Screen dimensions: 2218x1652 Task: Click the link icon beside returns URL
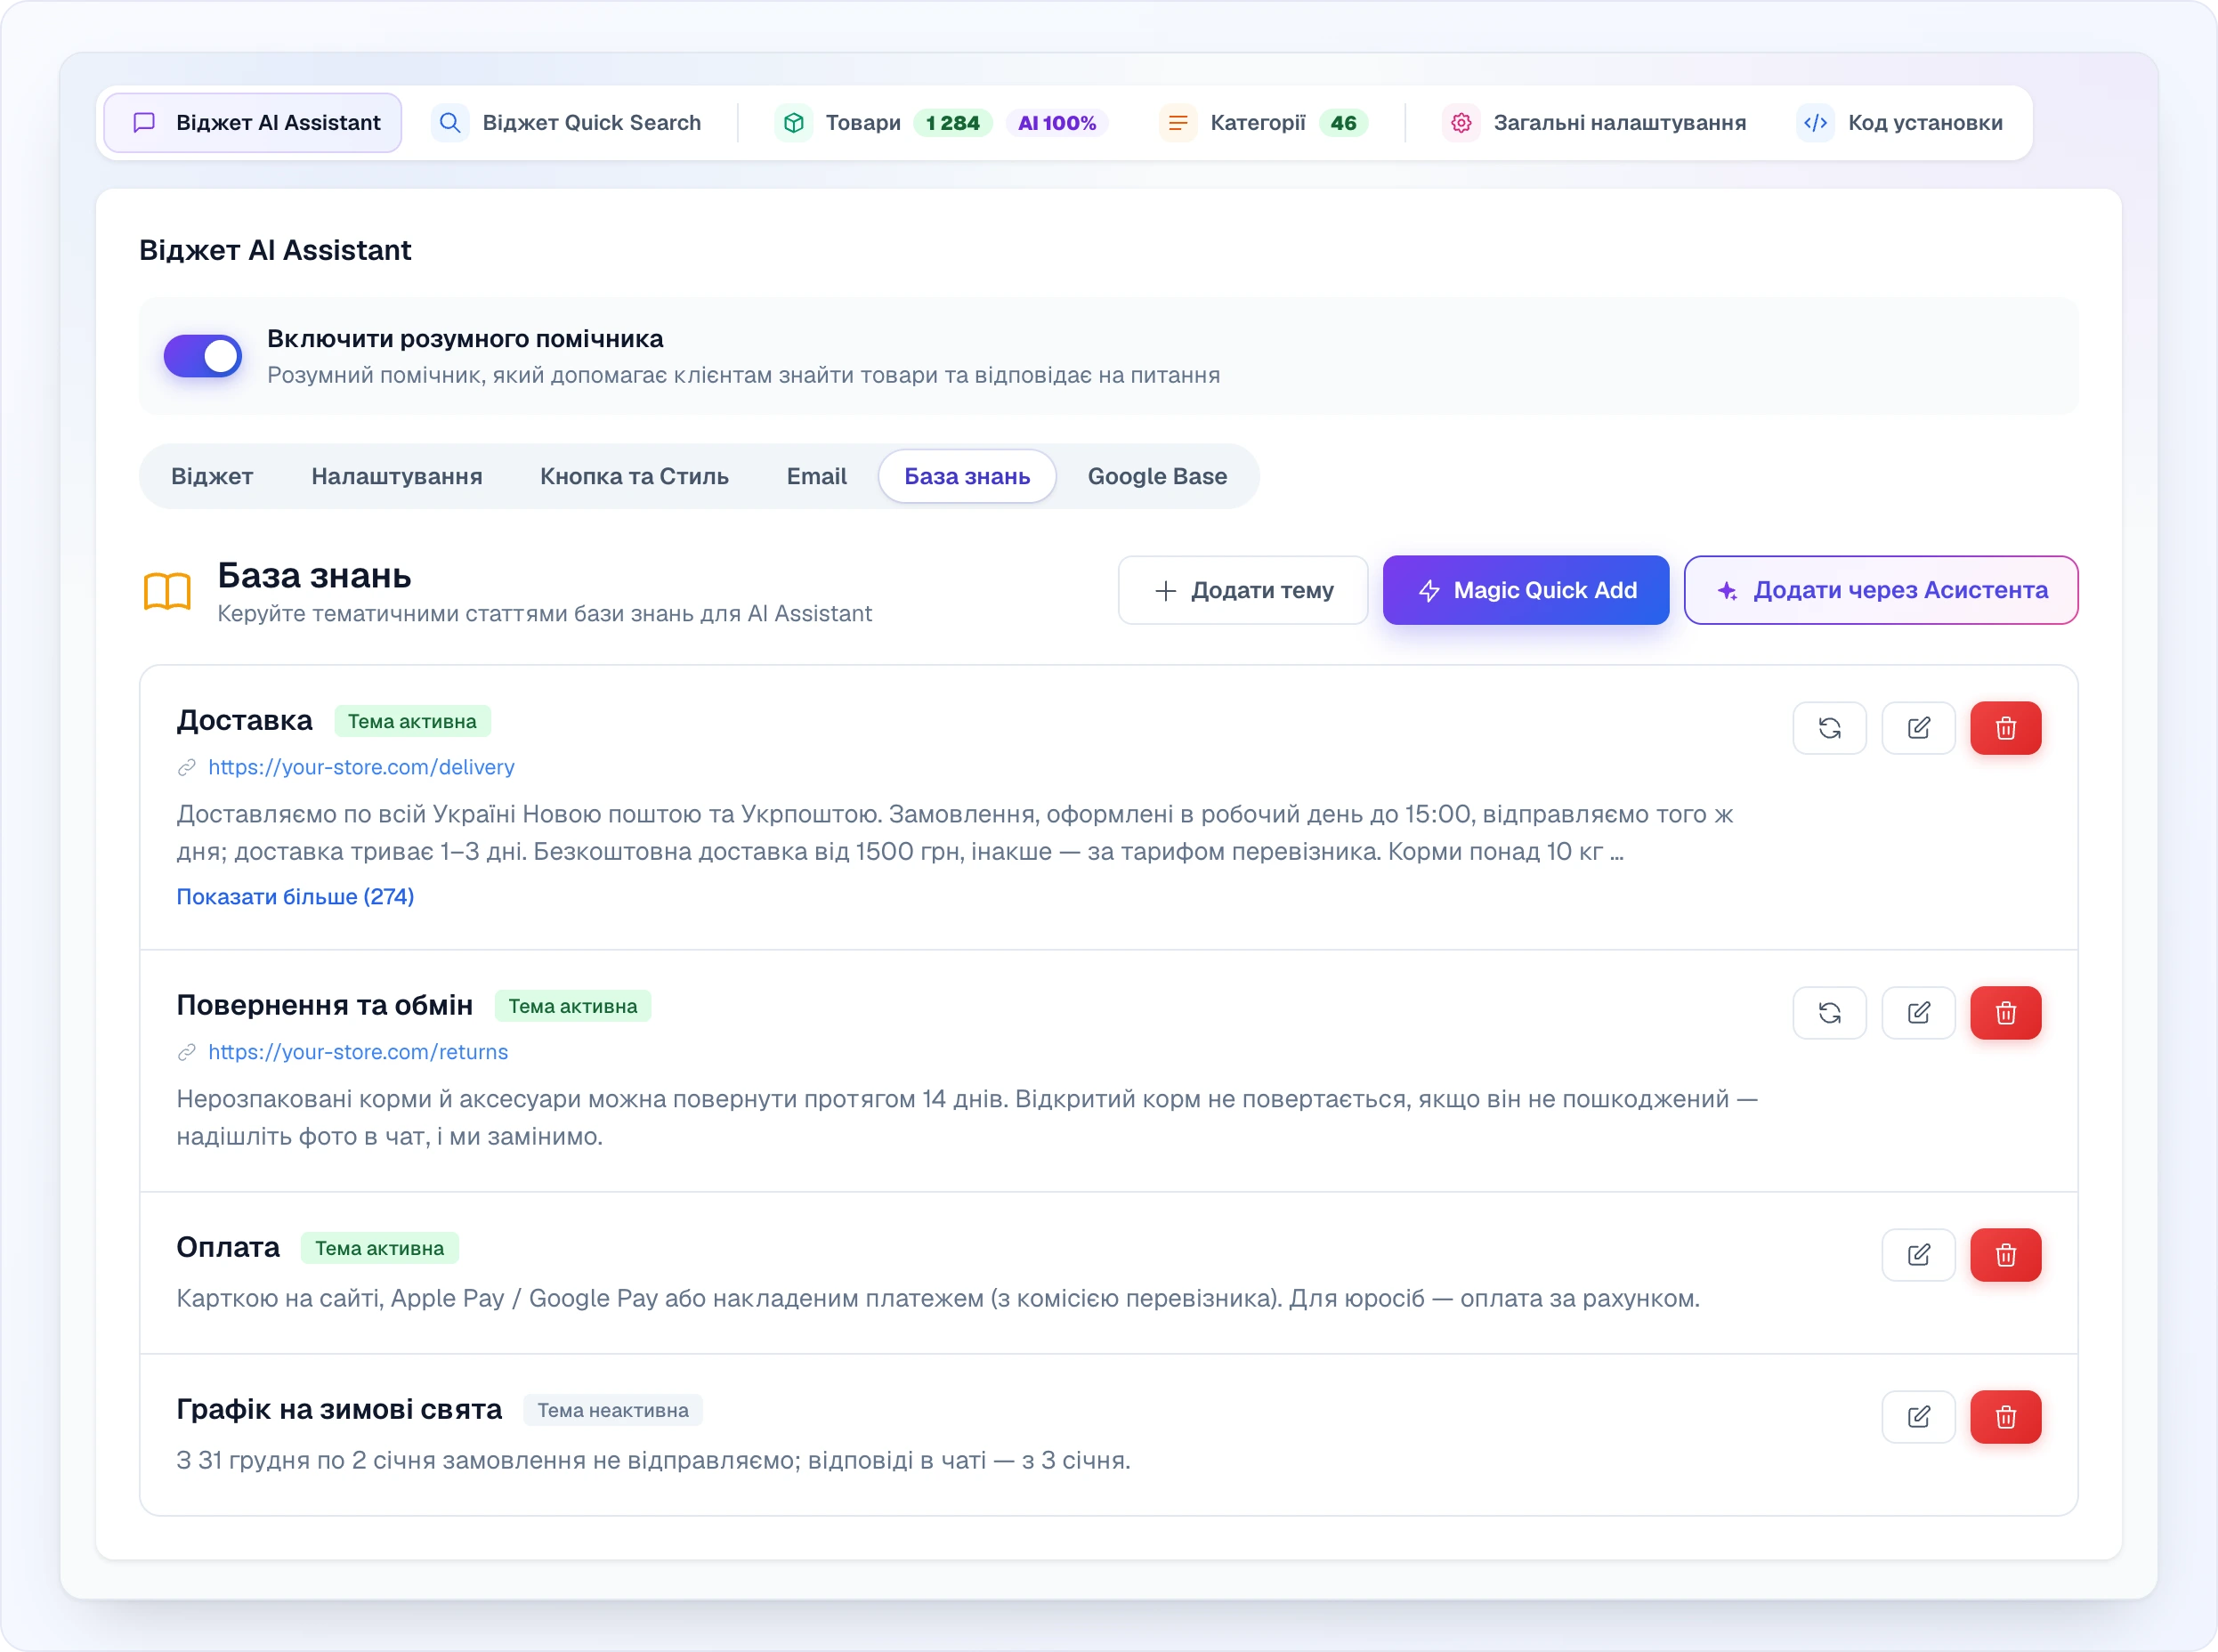tap(186, 1053)
